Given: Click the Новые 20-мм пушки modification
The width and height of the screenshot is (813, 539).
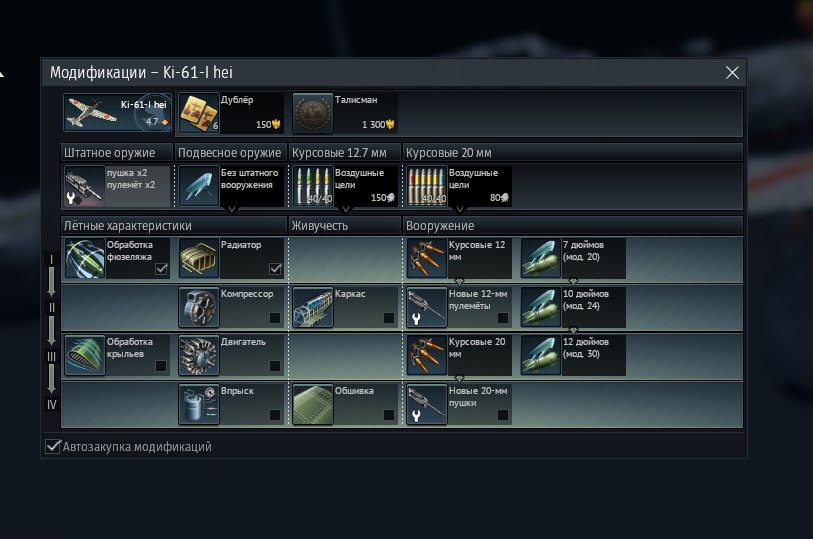Looking at the screenshot, I should tap(459, 405).
